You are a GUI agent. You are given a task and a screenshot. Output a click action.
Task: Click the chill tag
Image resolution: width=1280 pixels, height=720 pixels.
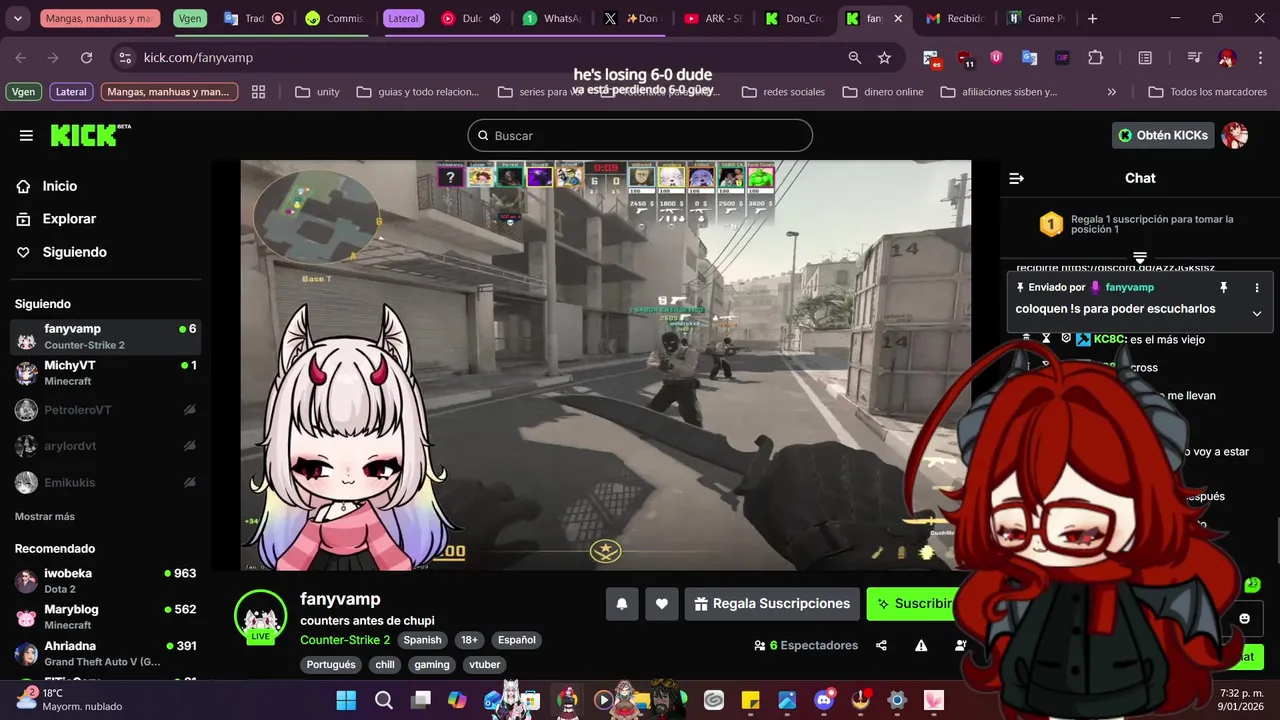point(385,664)
